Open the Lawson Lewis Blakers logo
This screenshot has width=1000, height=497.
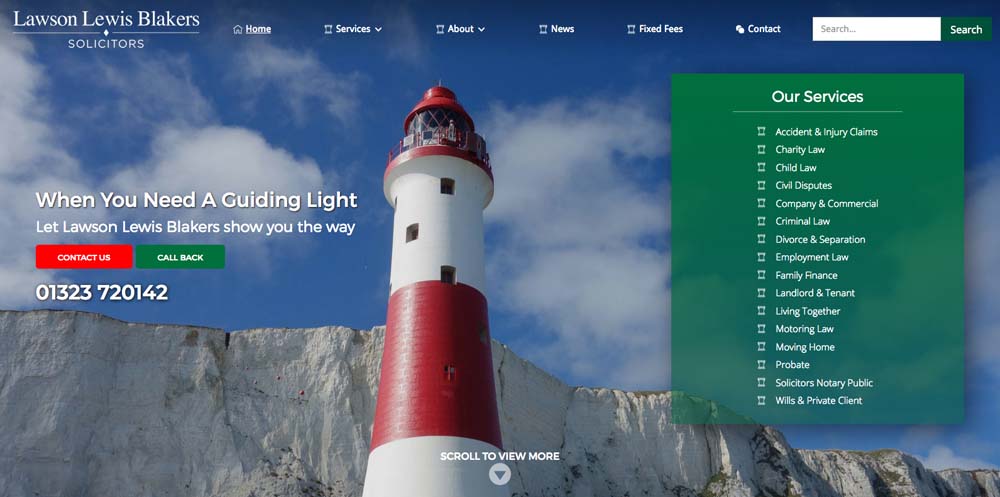pyautogui.click(x=106, y=29)
